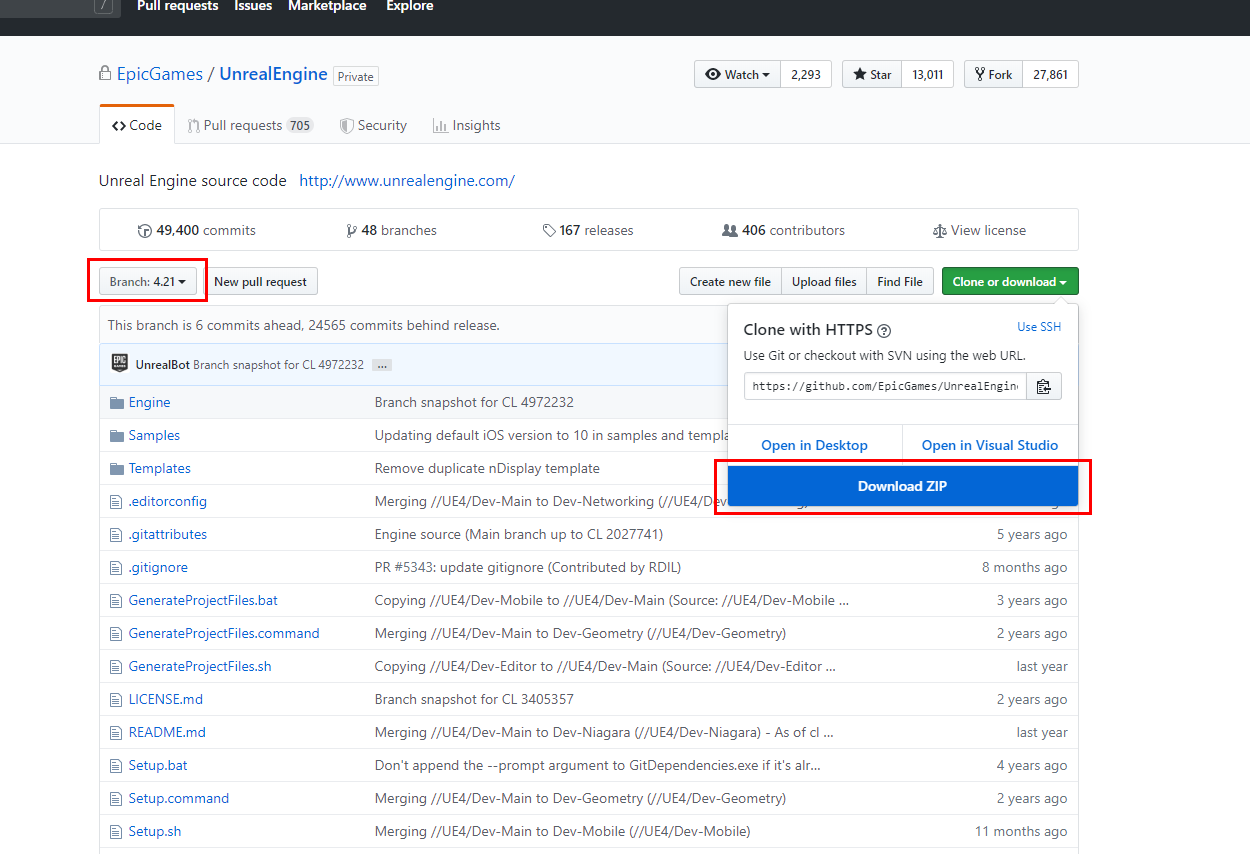The height and width of the screenshot is (854, 1250).
Task: Click the Engine folder icon
Action: coord(116,402)
